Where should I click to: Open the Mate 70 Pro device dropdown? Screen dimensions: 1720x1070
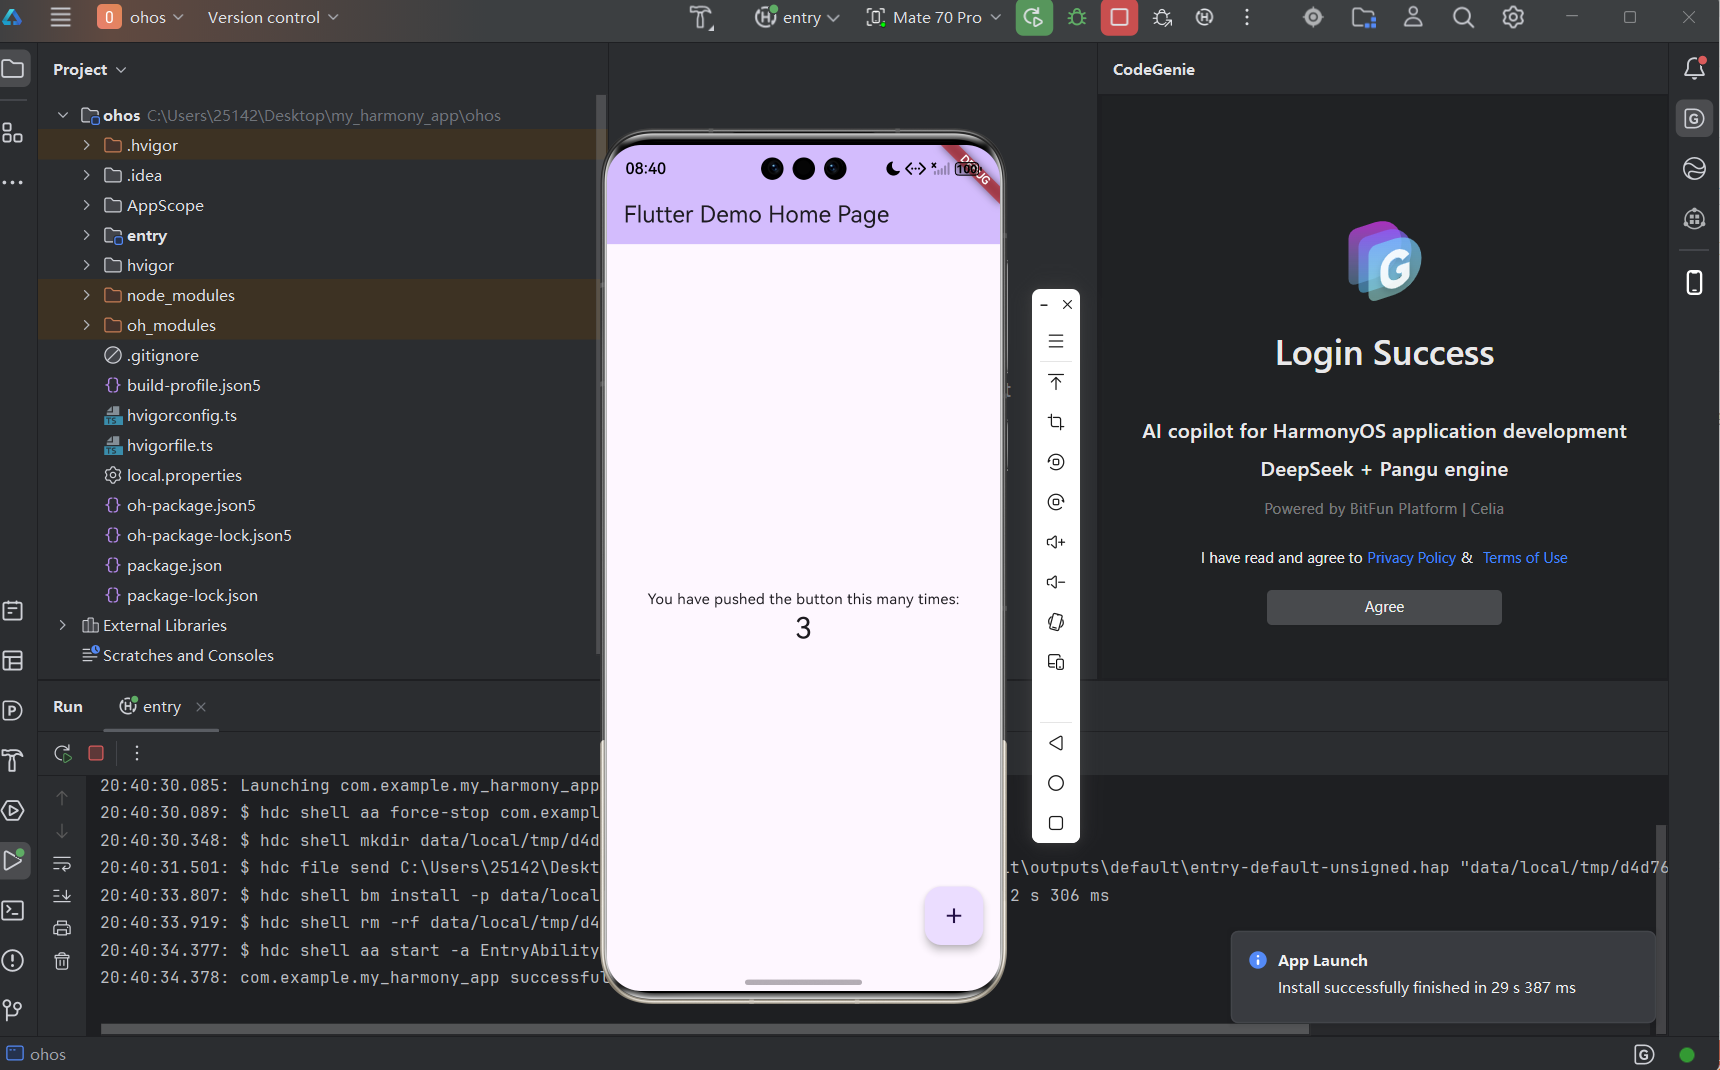tap(933, 17)
